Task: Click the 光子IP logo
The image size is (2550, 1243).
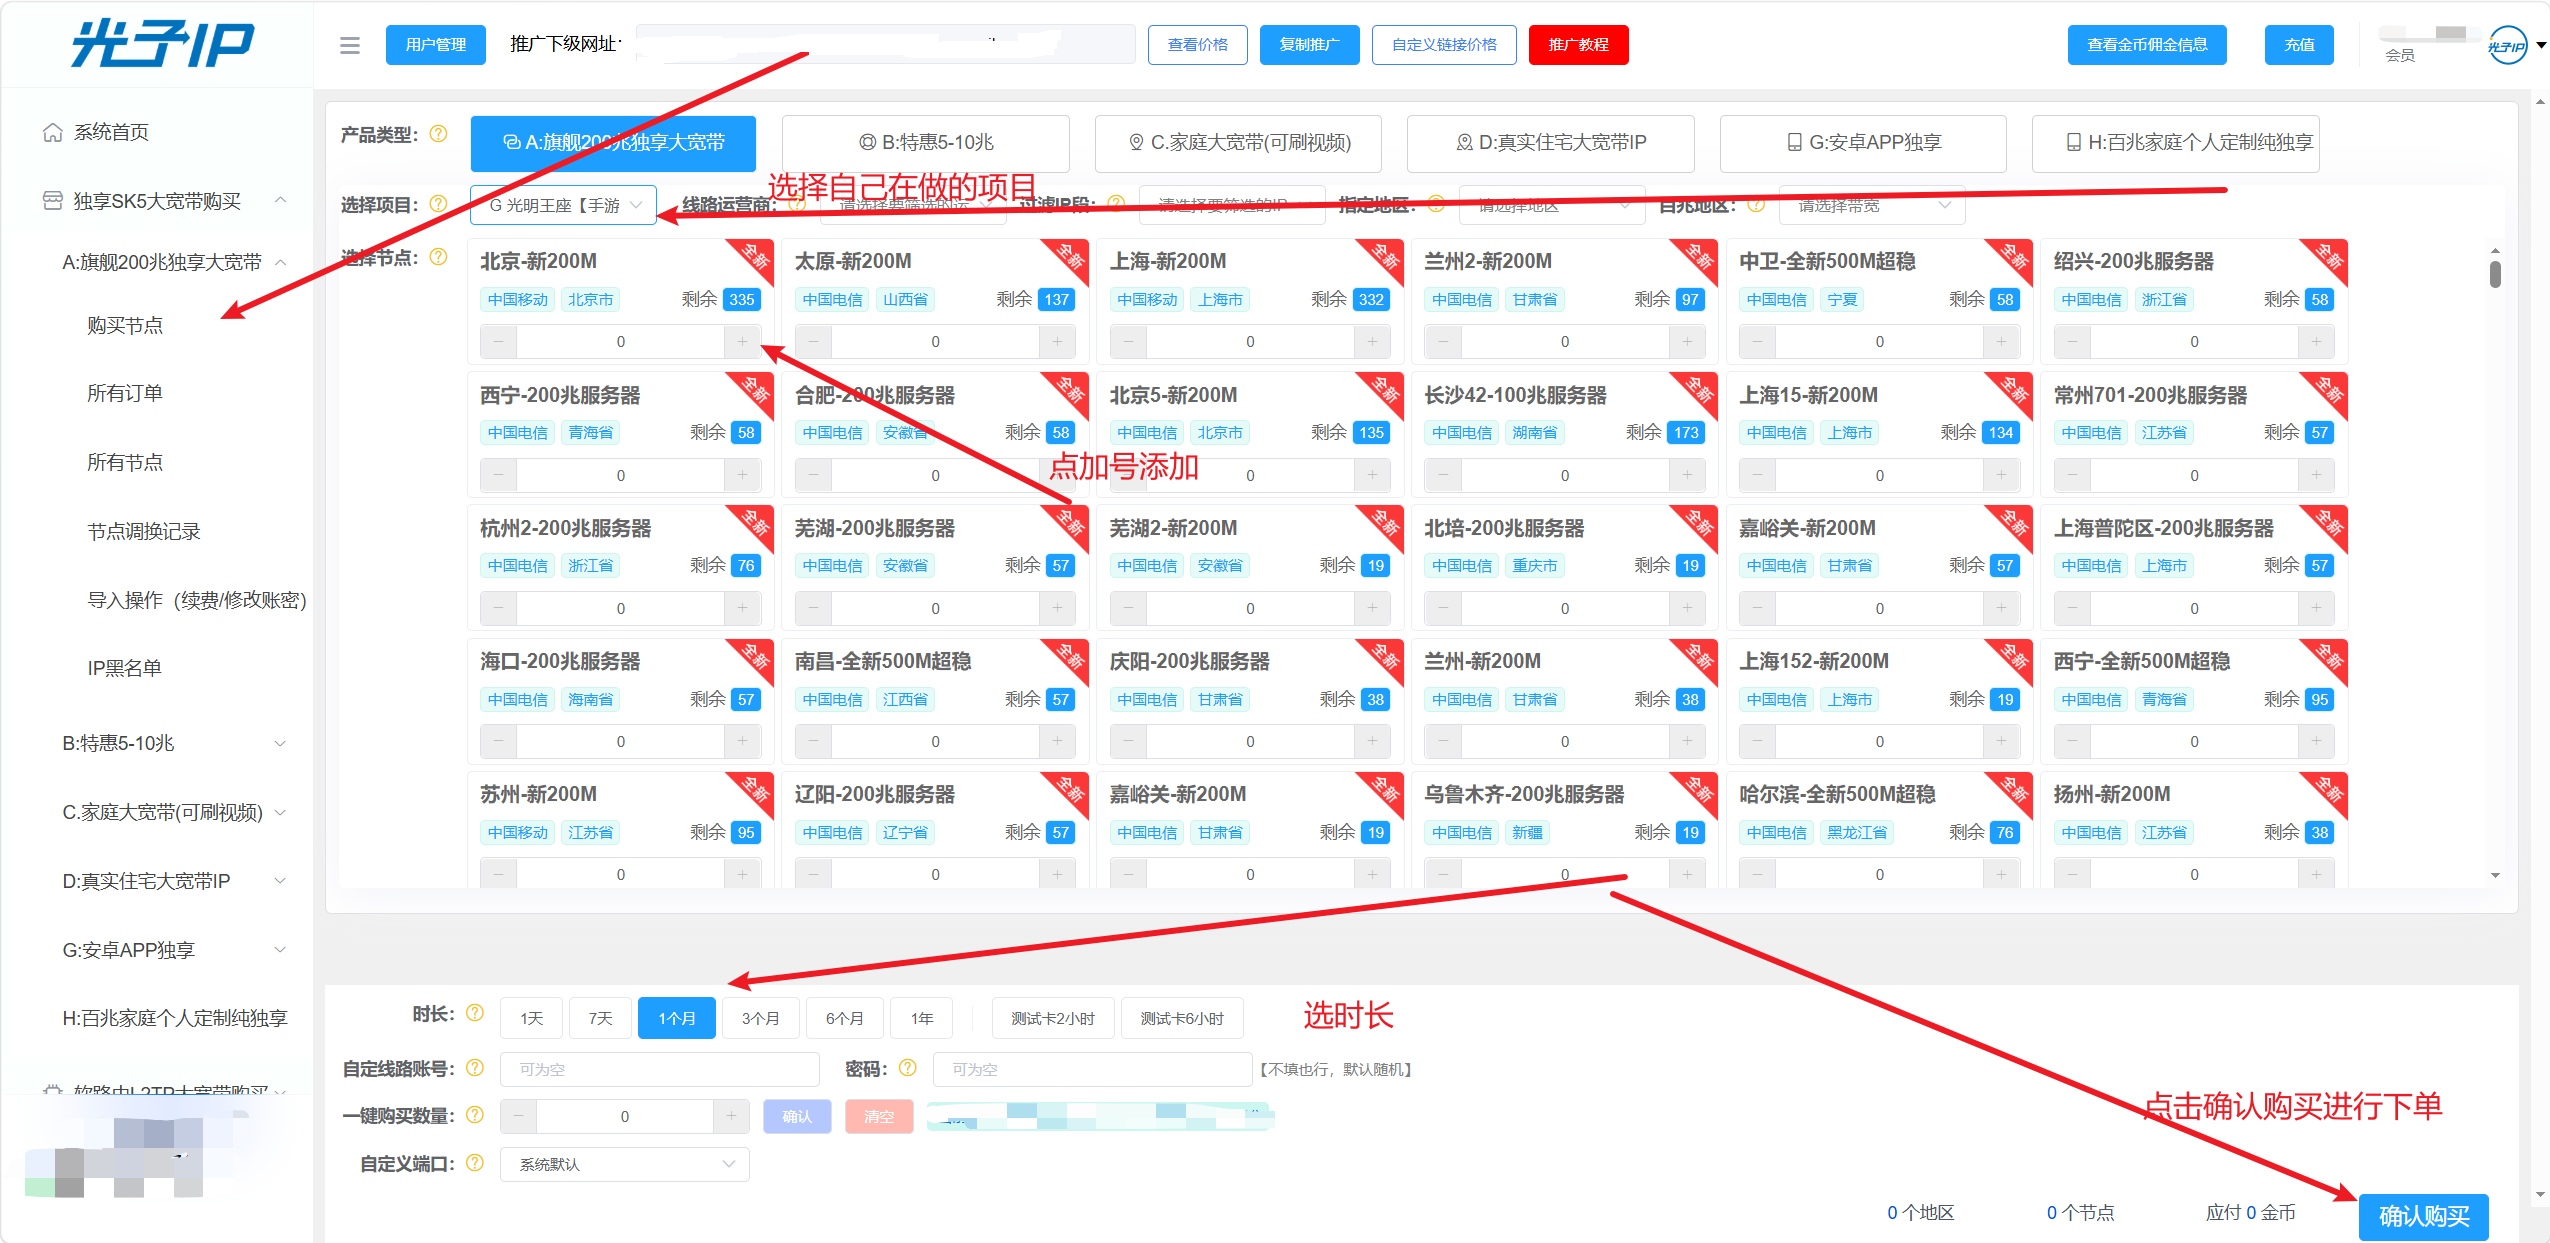Action: 162,44
